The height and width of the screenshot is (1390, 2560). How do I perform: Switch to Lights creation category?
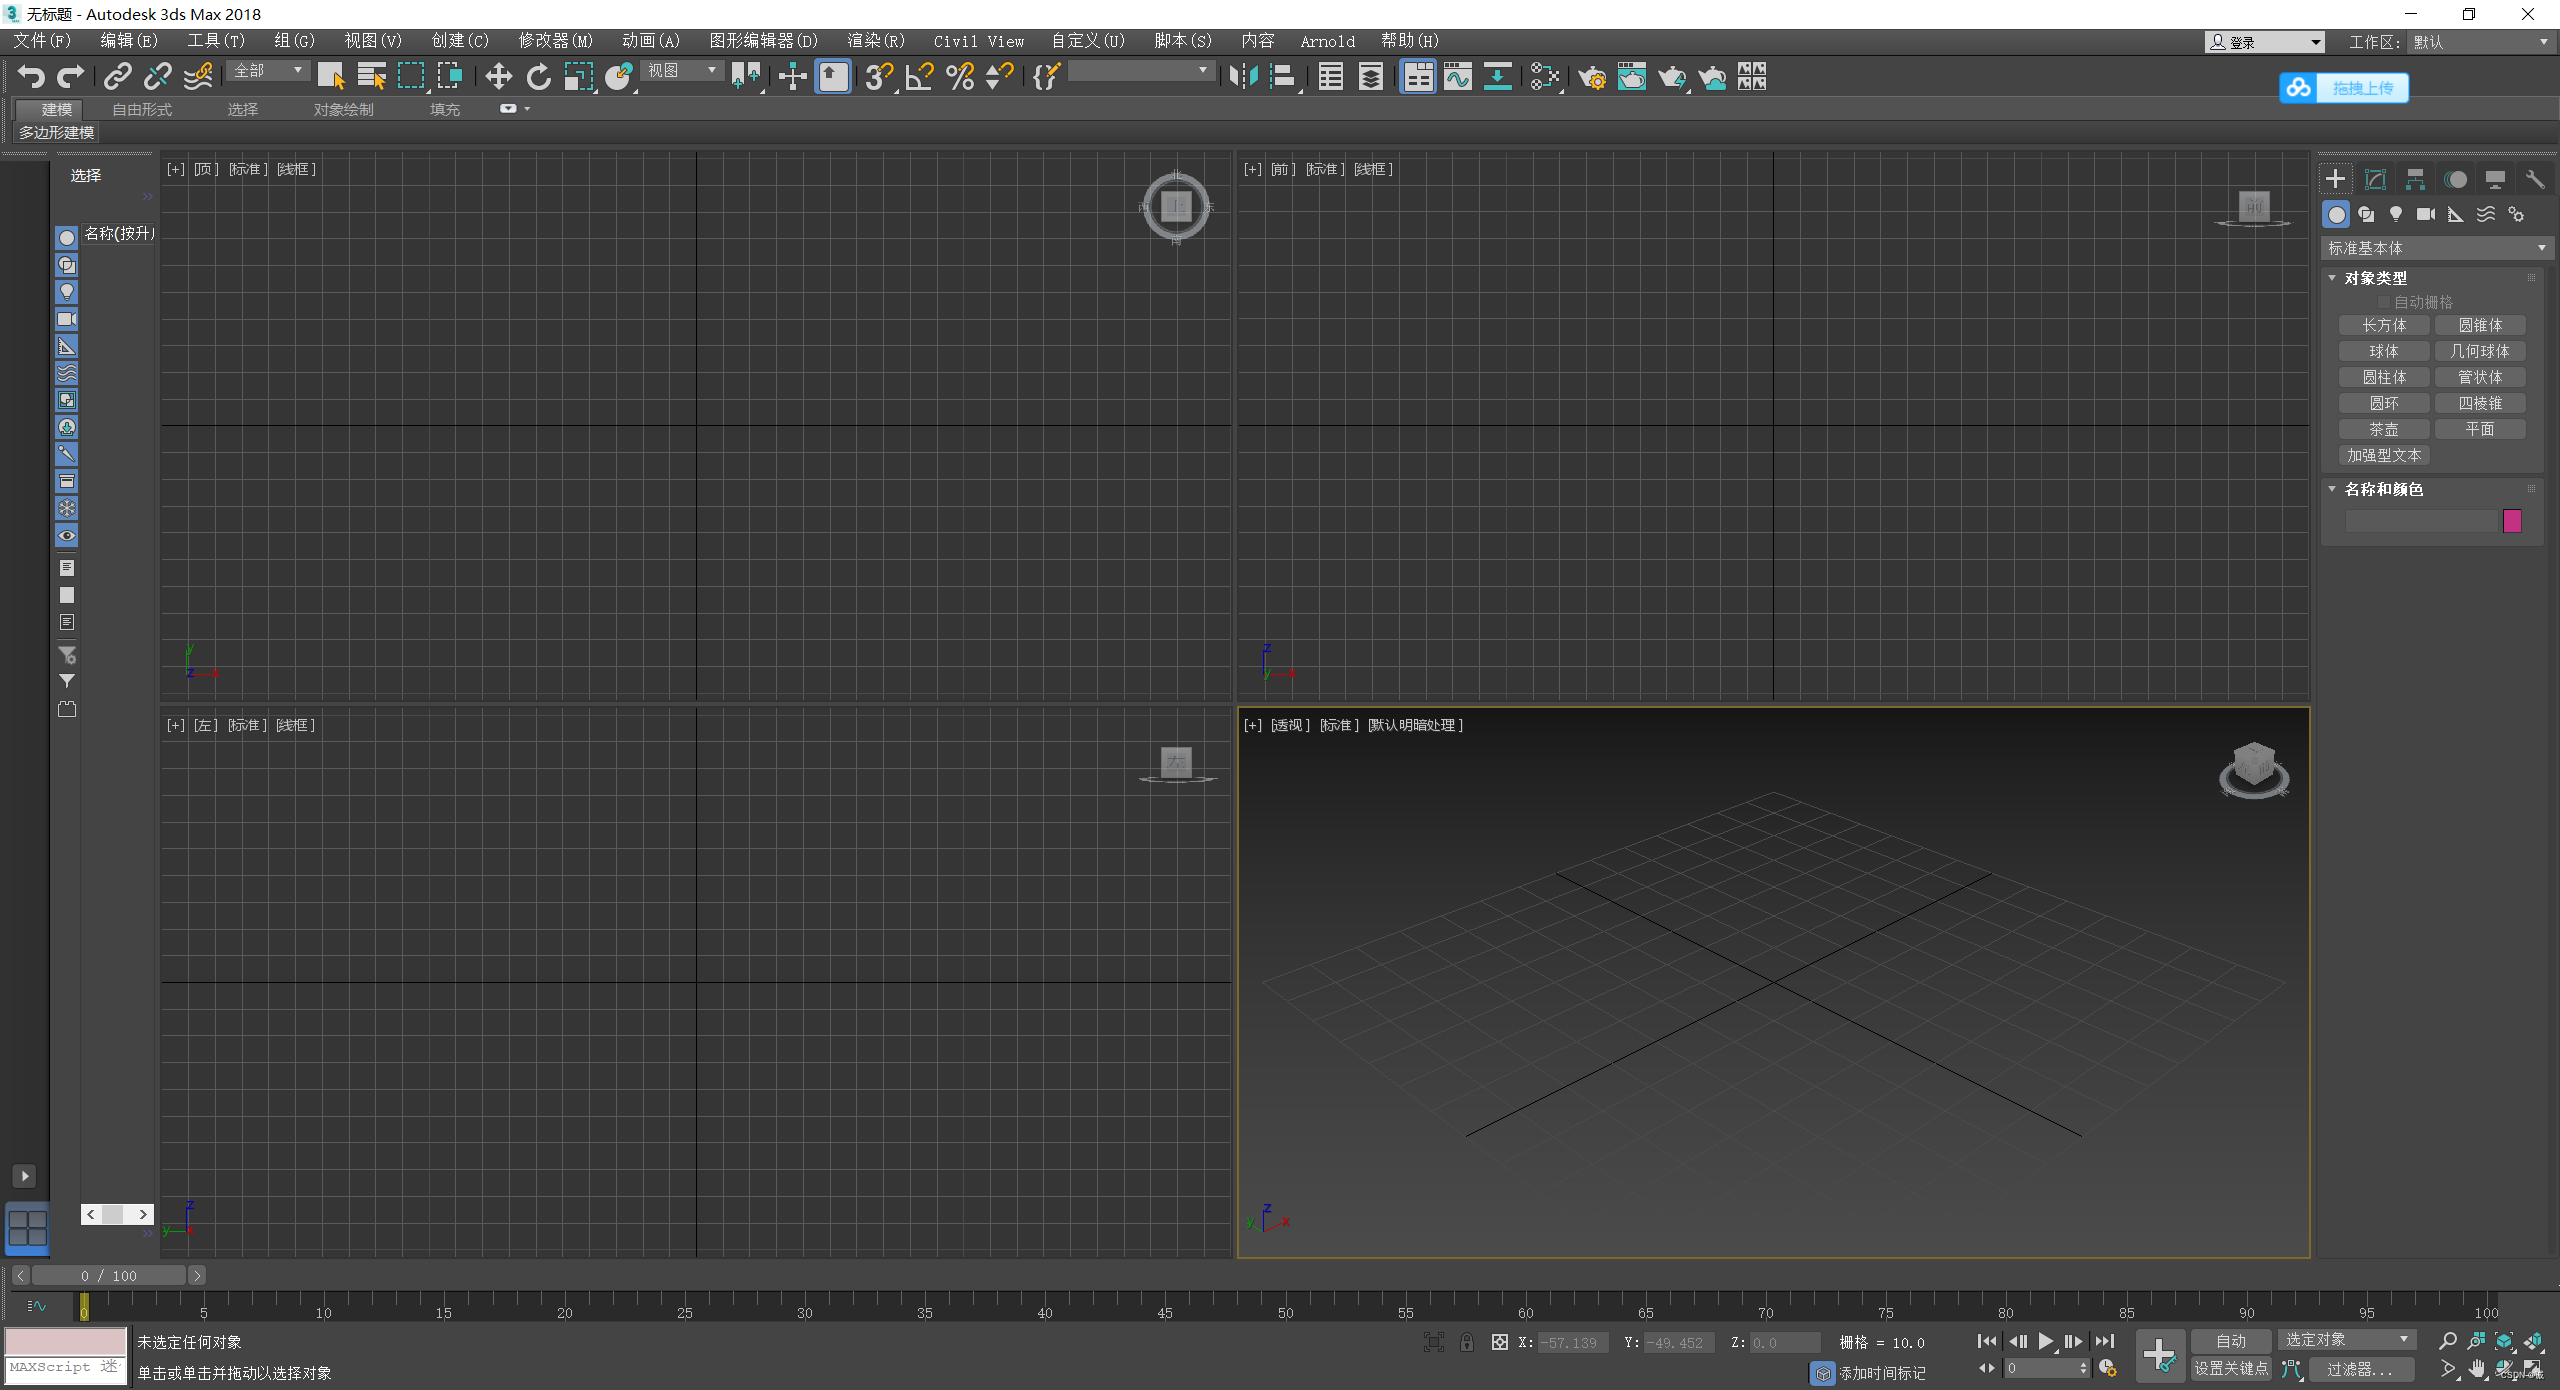coord(2396,214)
